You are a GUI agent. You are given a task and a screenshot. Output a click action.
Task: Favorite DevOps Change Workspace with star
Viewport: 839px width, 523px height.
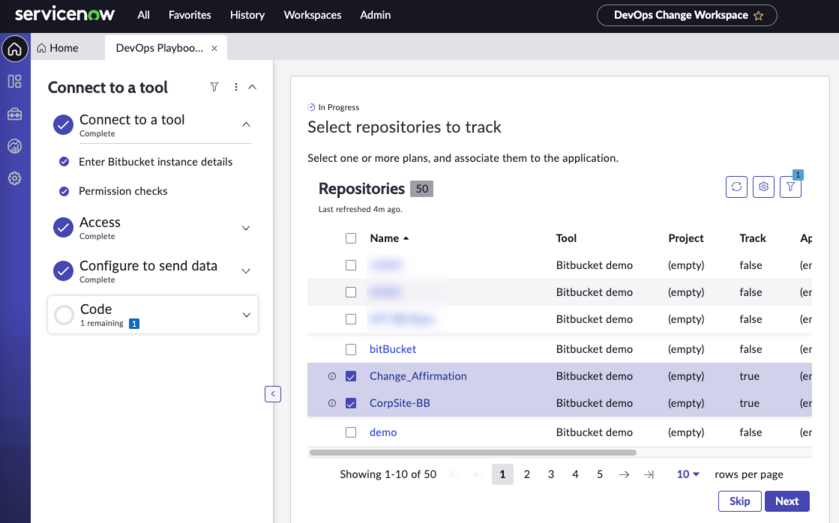coord(758,16)
